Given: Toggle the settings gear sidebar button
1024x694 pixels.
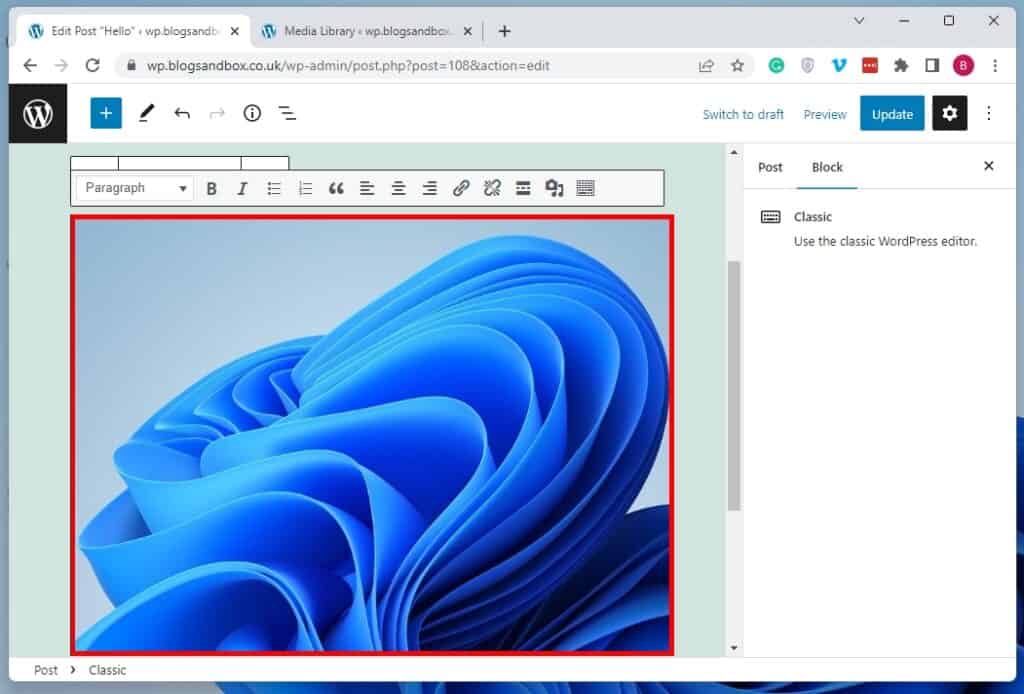Looking at the screenshot, I should click(x=950, y=114).
